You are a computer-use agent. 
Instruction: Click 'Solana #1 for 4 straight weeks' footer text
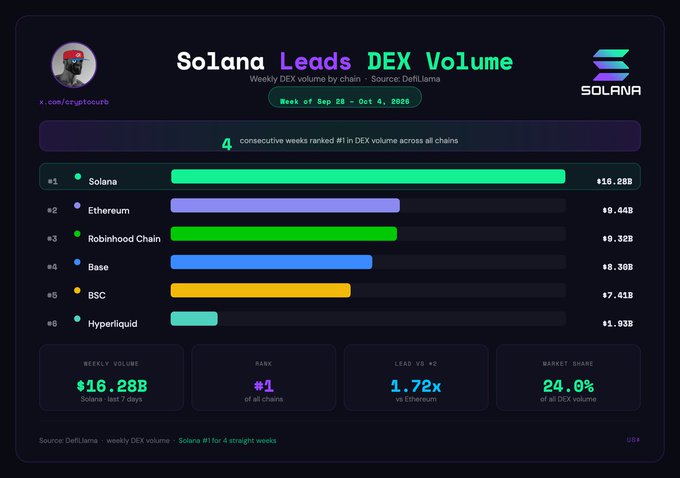pos(227,441)
